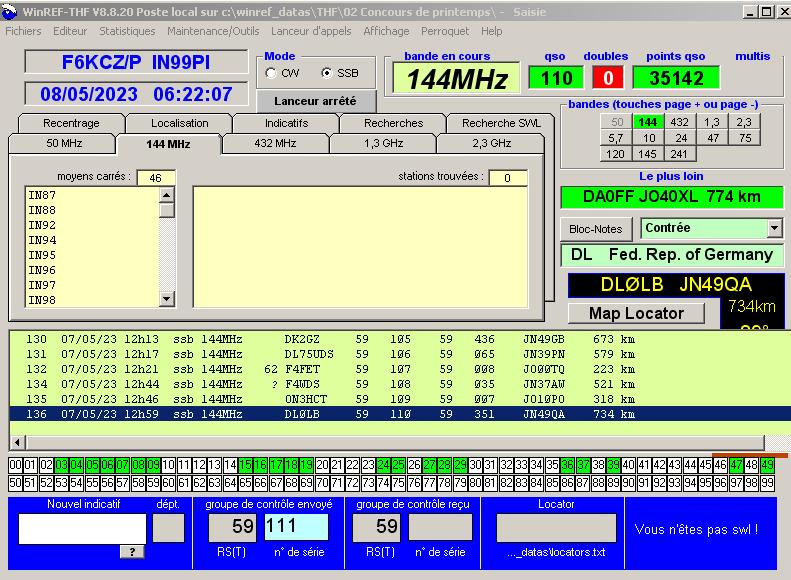Click the Nouvel indicatif input field

(x=82, y=529)
